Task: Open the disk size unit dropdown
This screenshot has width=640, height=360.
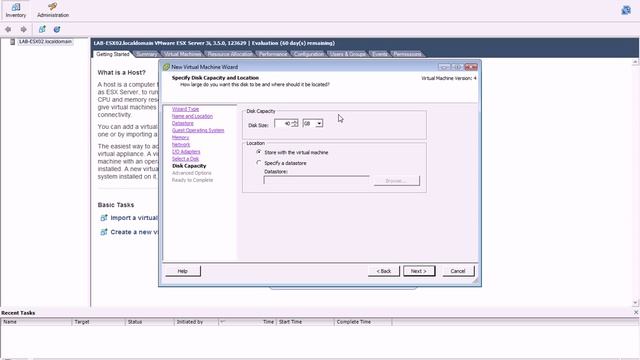Action: coord(319,123)
